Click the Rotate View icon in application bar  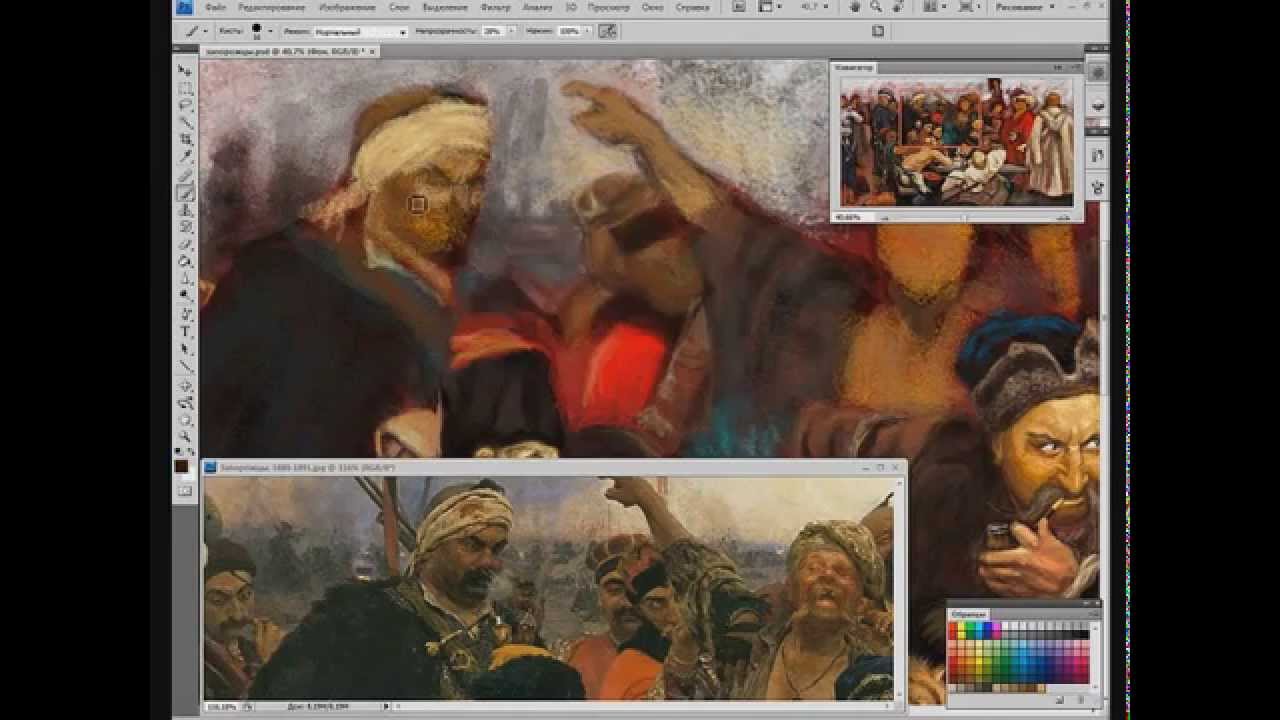point(897,6)
